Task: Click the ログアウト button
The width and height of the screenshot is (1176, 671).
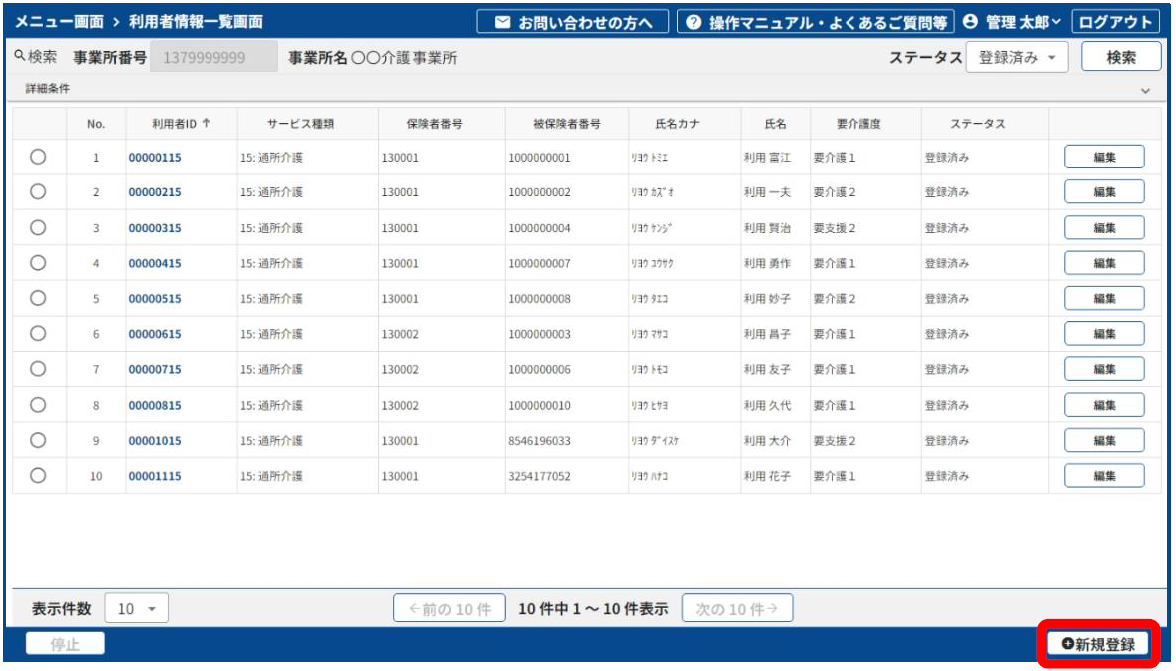Action: (1115, 22)
